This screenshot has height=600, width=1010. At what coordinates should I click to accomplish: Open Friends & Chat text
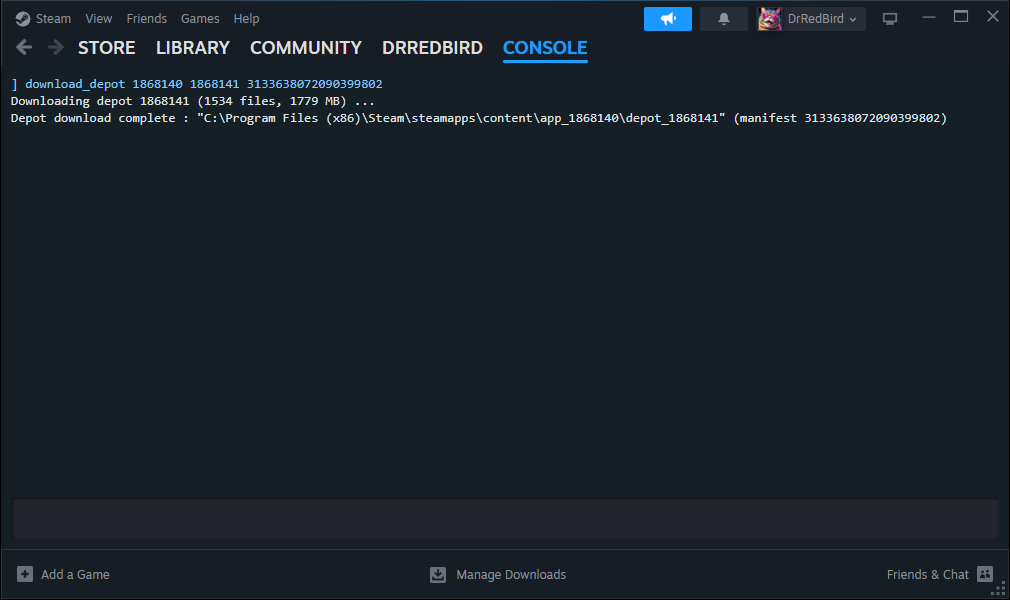click(x=928, y=574)
